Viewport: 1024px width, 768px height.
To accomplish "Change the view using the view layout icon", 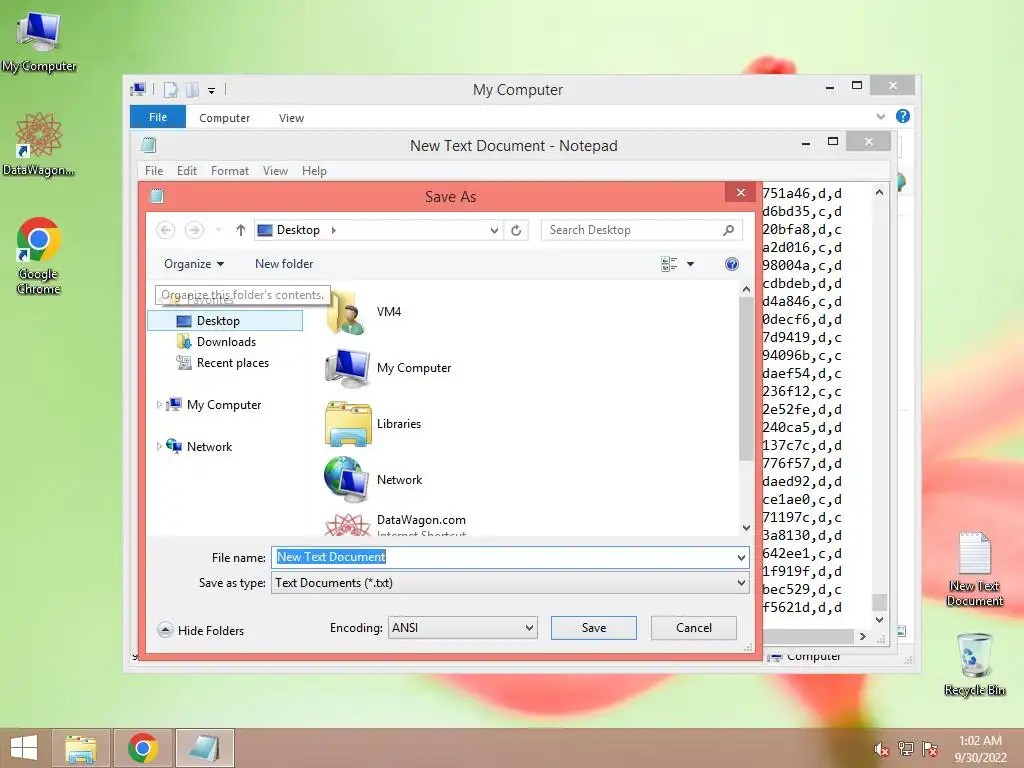I will (x=669, y=264).
